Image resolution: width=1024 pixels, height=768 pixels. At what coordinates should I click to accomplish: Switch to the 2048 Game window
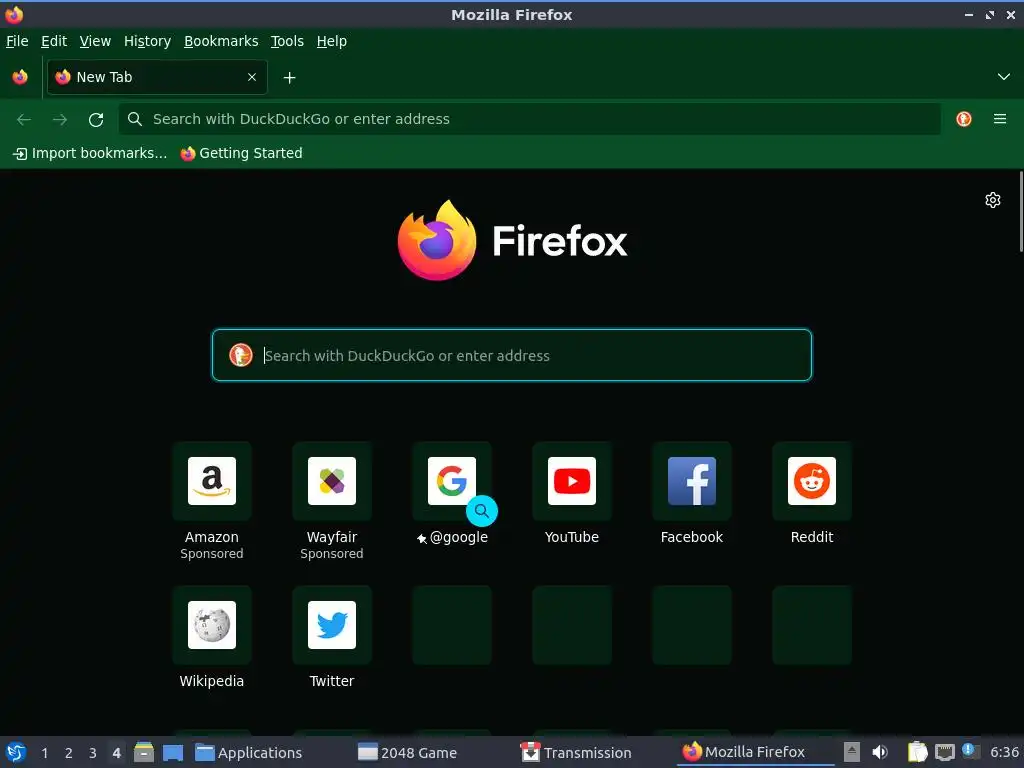pyautogui.click(x=408, y=752)
